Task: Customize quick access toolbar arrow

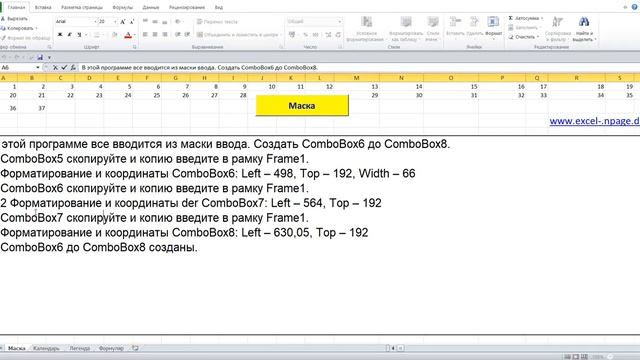Action: tap(49, 58)
